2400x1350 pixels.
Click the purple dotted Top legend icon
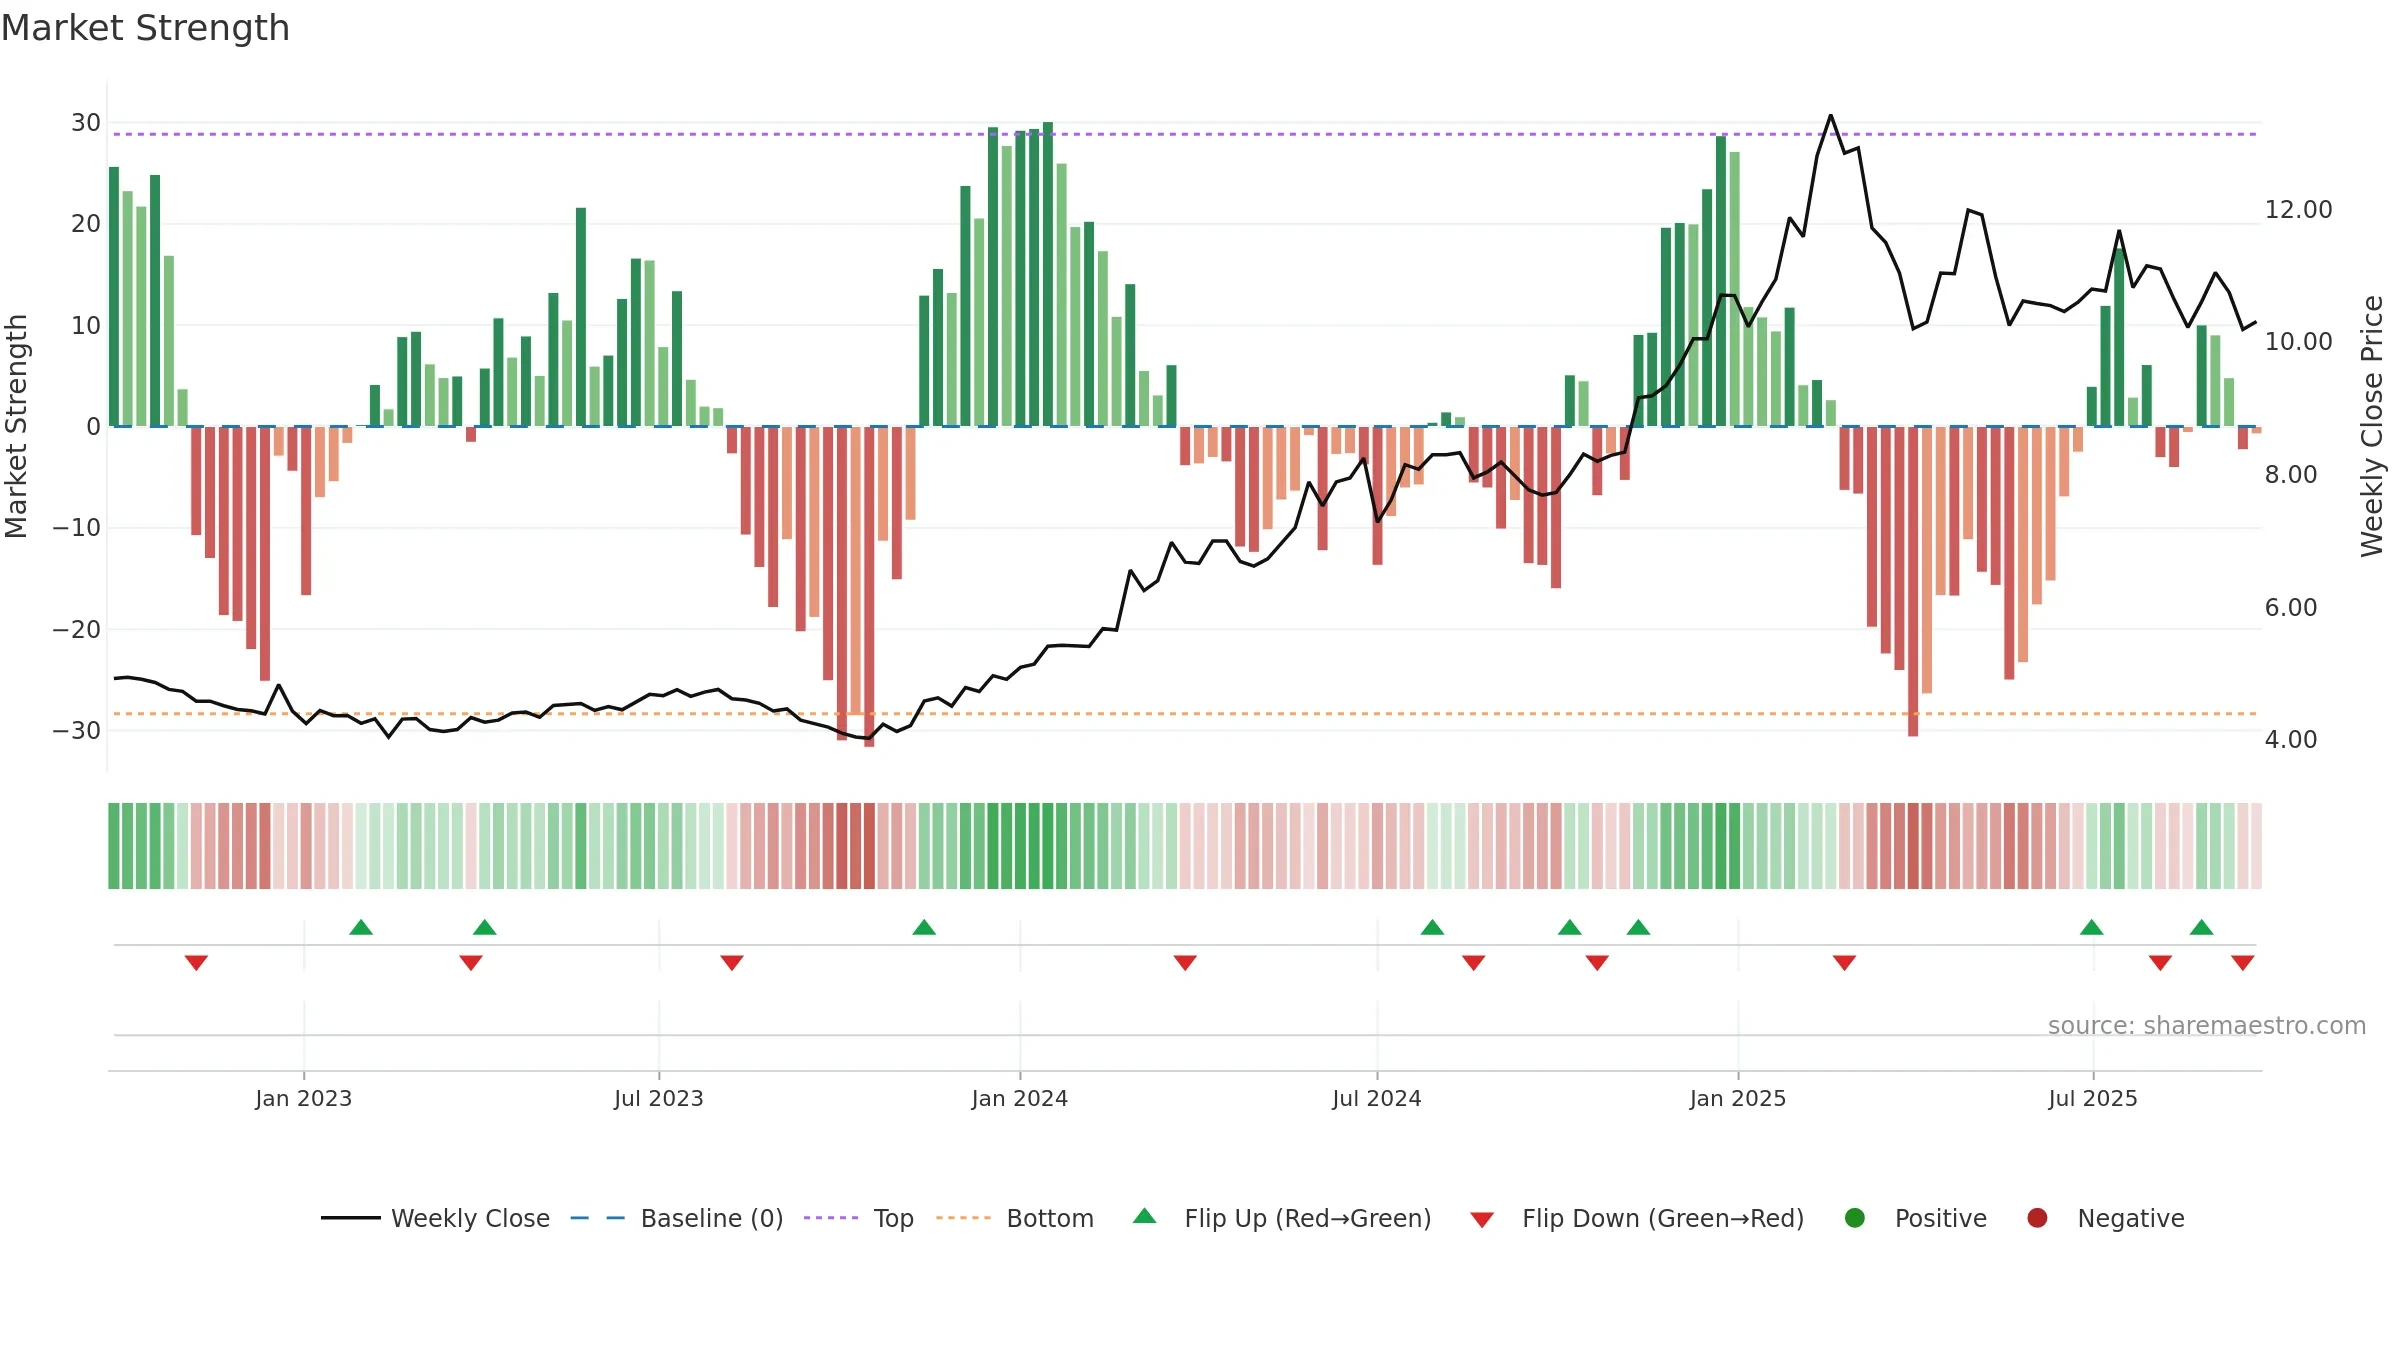831,1218
